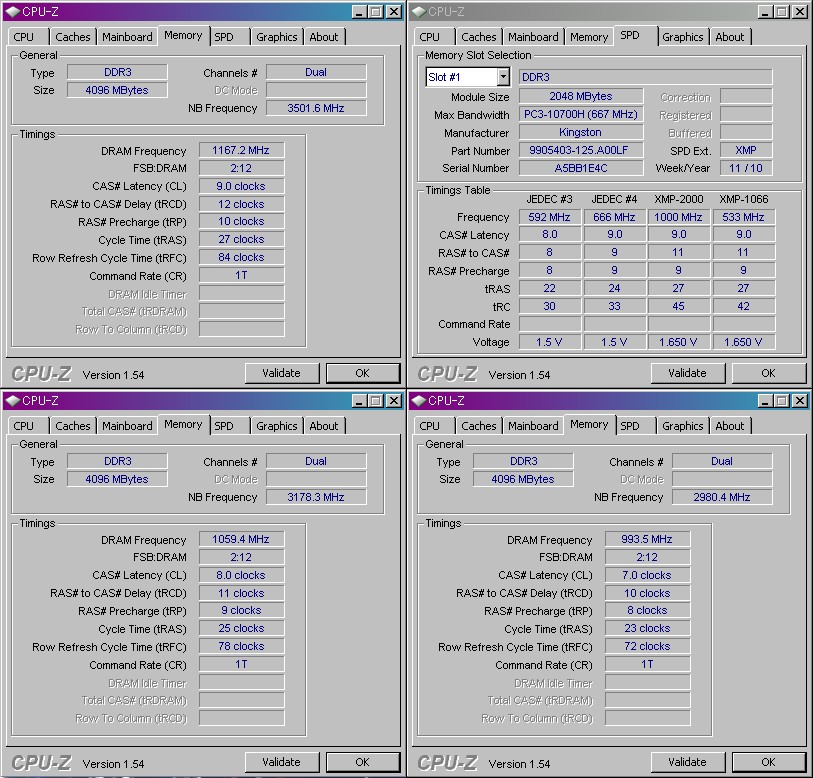Click the Week/Year value 11 / 10

point(746,168)
